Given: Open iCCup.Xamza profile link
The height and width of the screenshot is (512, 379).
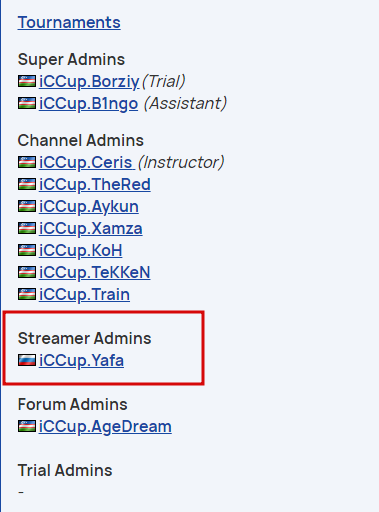Looking at the screenshot, I should [x=91, y=228].
